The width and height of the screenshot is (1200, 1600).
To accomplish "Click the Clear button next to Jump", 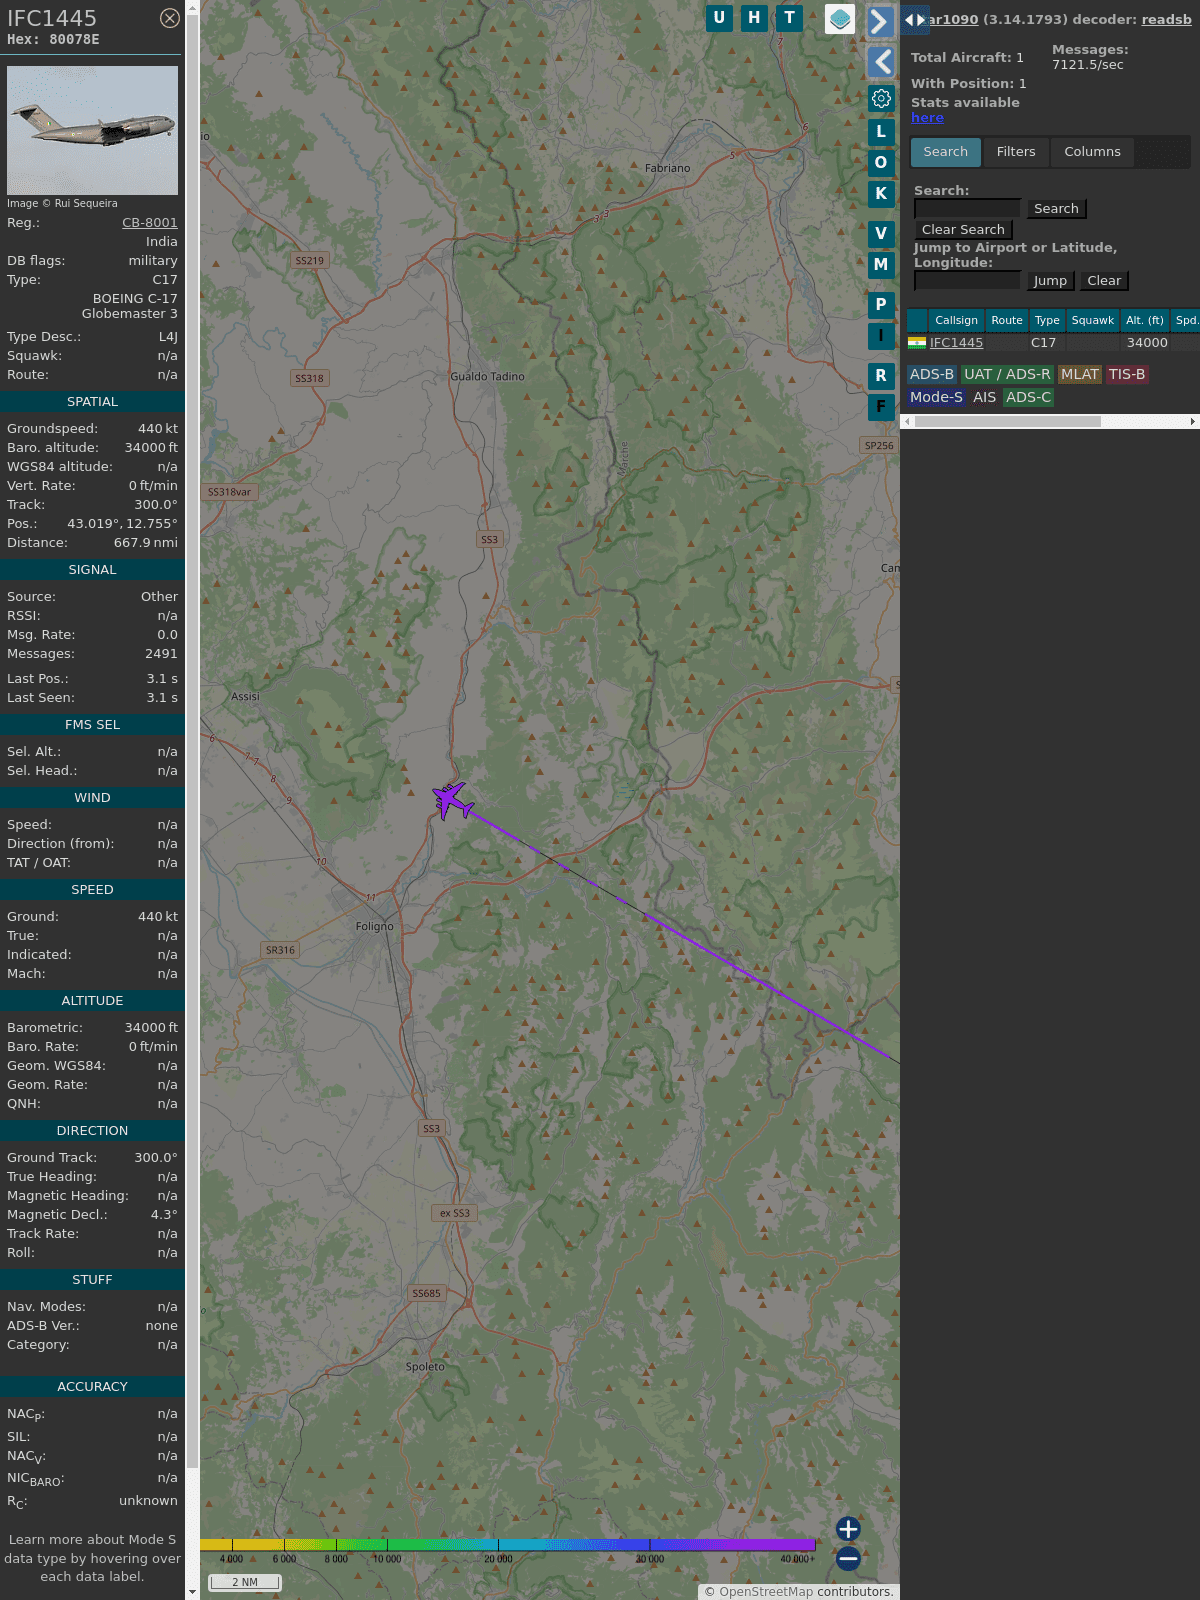I will point(1104,280).
